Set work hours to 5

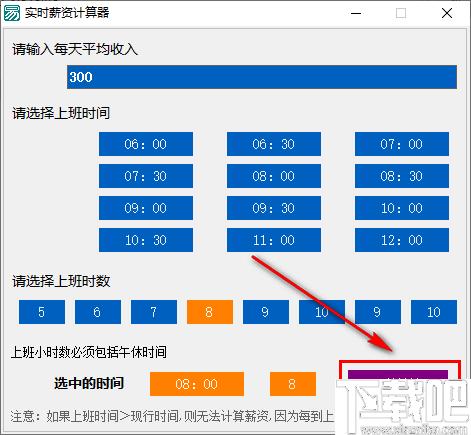42,312
